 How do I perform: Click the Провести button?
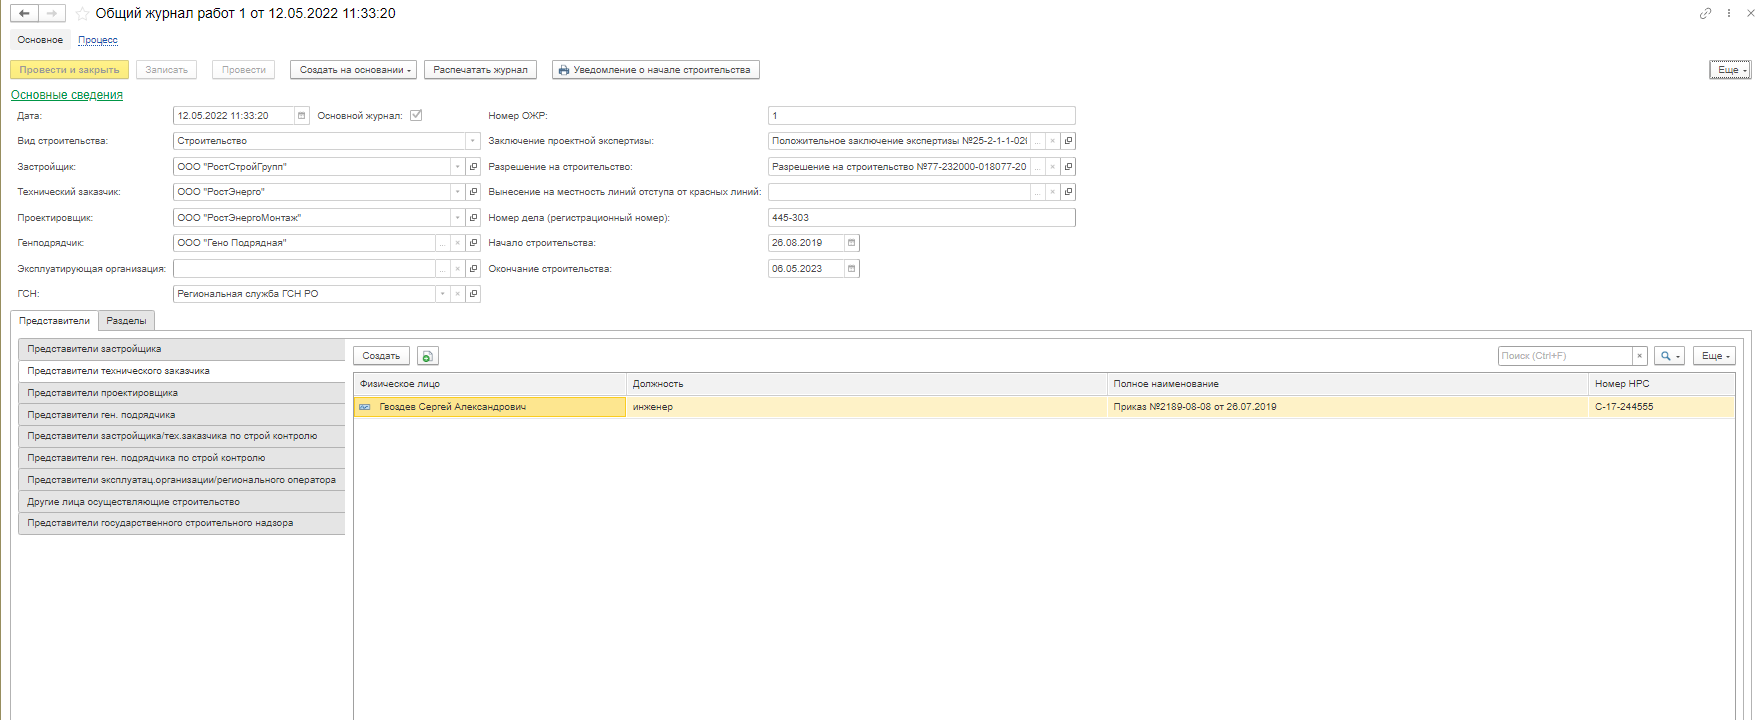[244, 70]
